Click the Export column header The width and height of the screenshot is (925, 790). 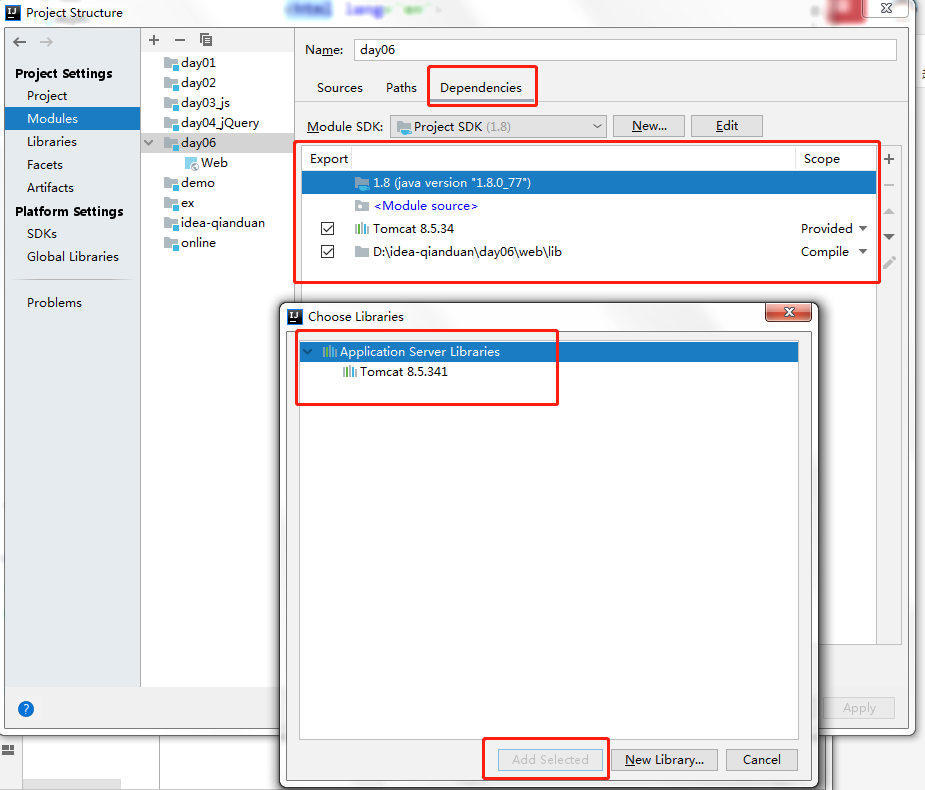pos(329,159)
